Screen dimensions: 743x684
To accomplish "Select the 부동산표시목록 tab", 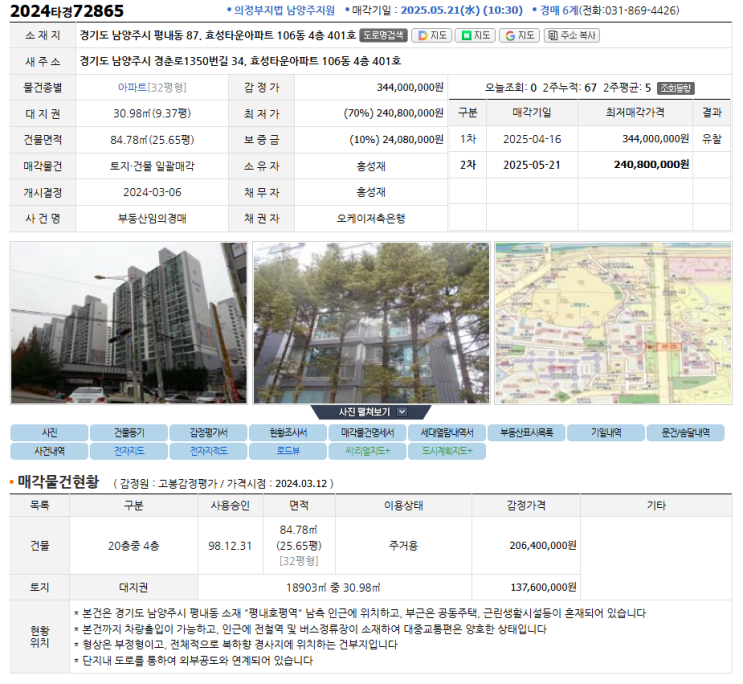I will (x=526, y=433).
